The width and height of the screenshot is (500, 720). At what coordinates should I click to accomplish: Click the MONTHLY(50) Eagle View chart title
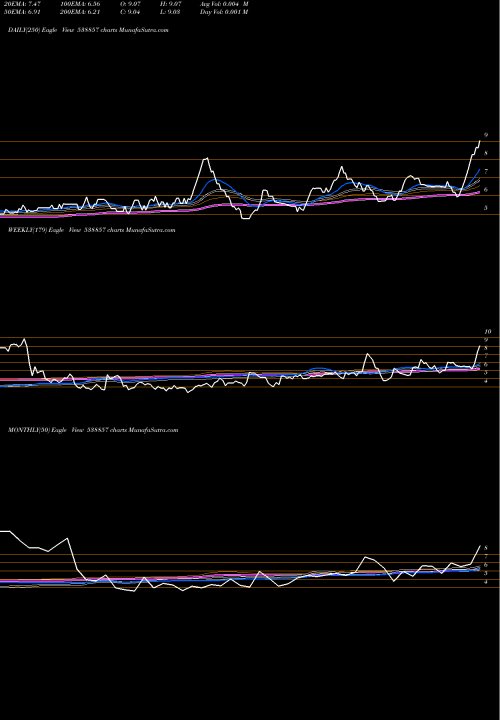pyautogui.click(x=93, y=430)
